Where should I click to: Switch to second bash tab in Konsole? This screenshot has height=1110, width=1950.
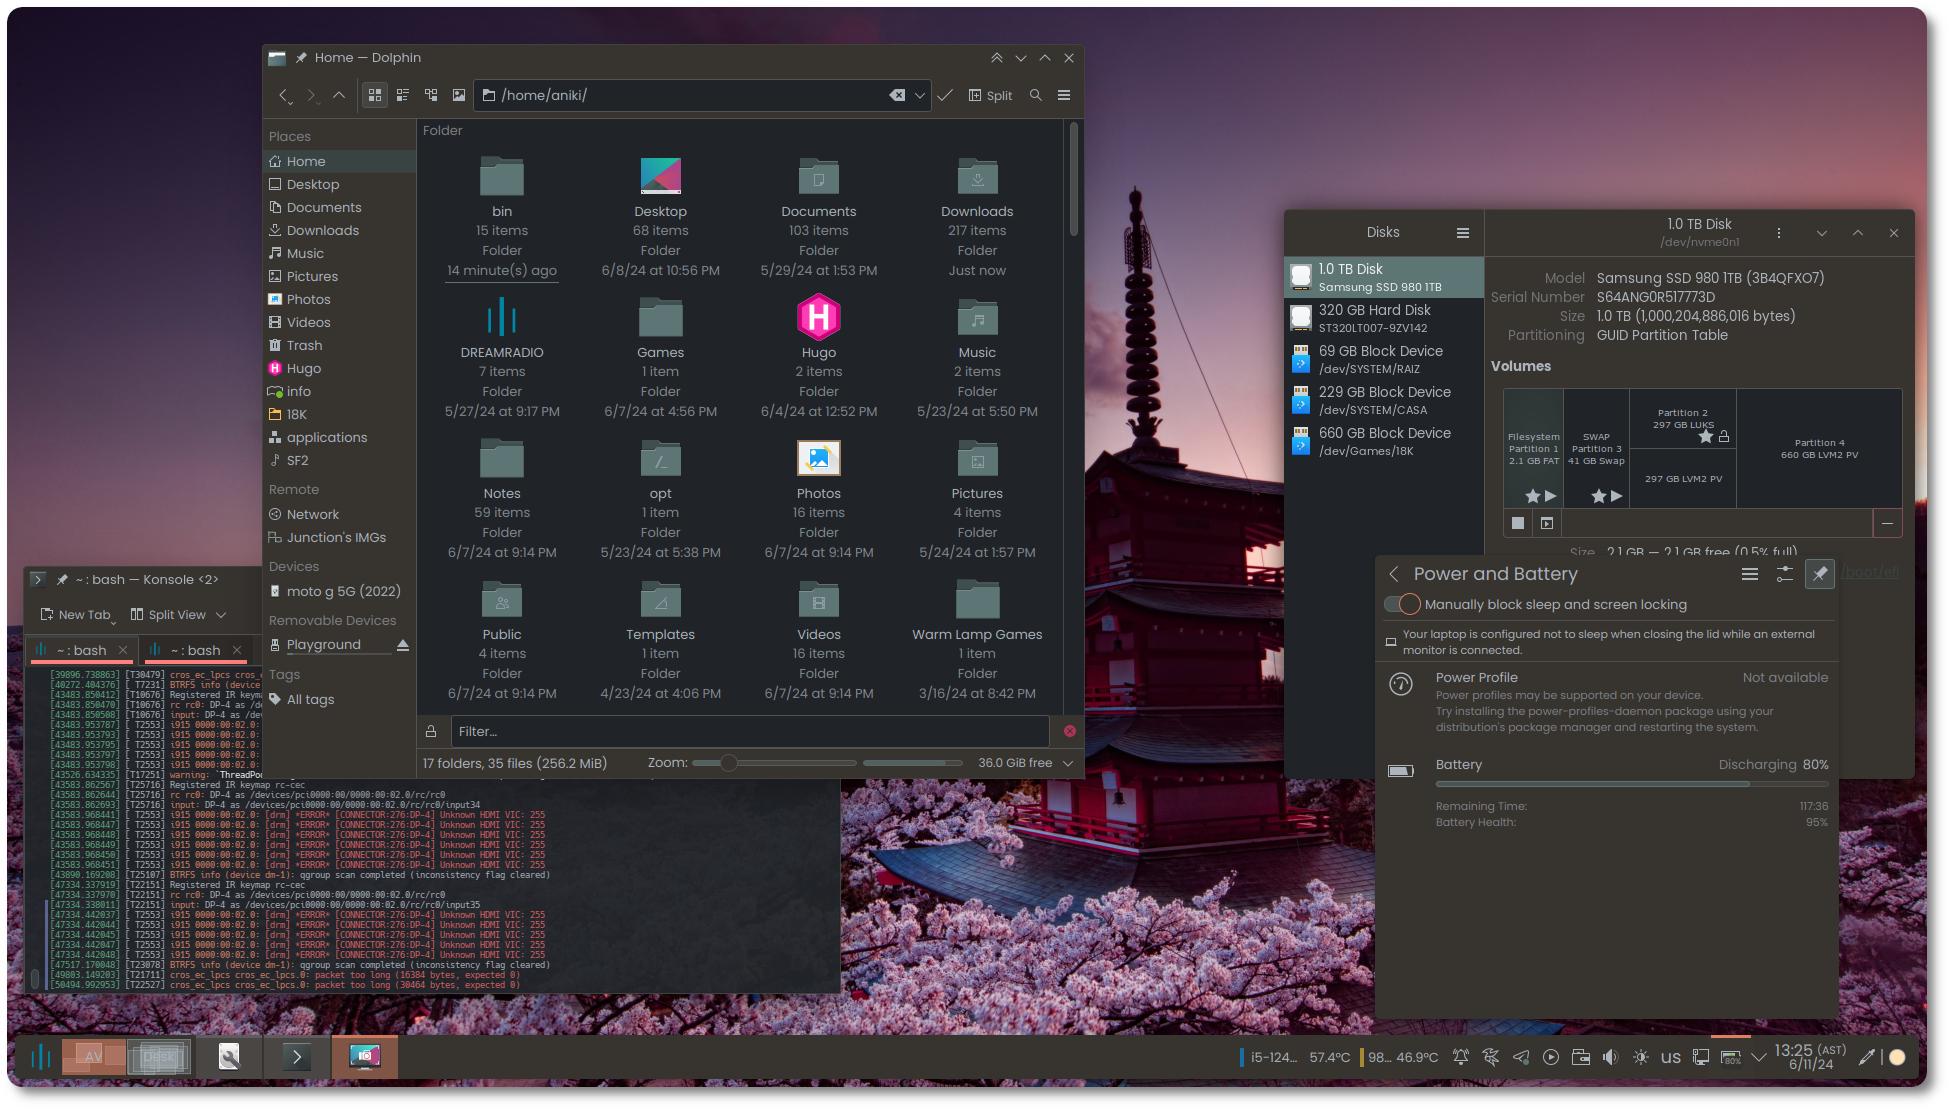pyautogui.click(x=195, y=650)
